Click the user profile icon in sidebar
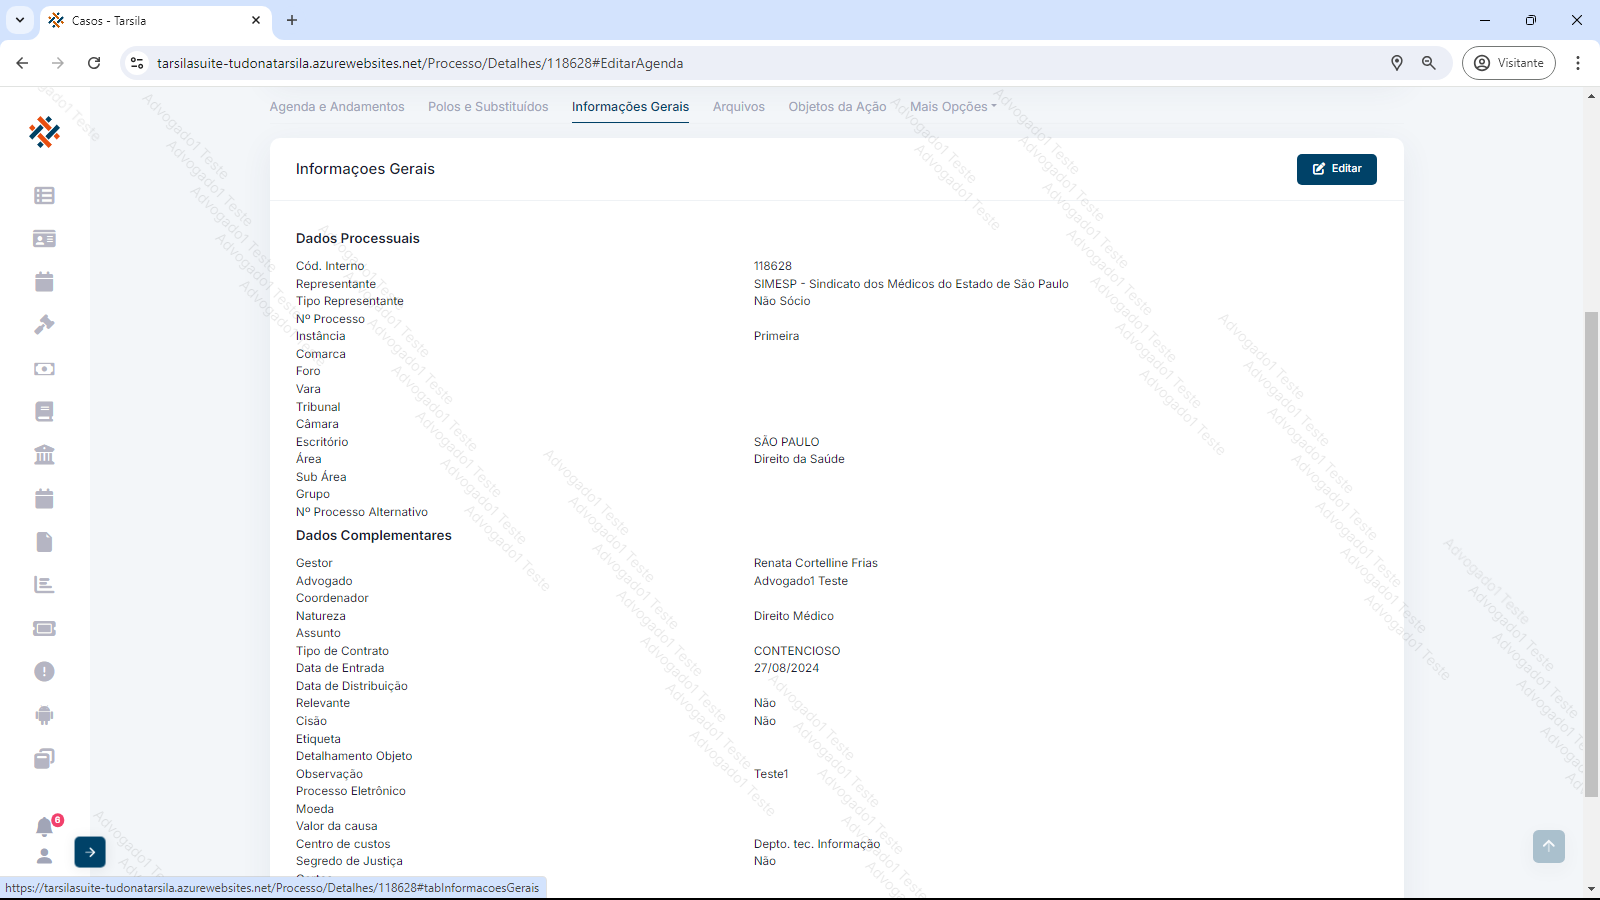The width and height of the screenshot is (1600, 900). (44, 856)
